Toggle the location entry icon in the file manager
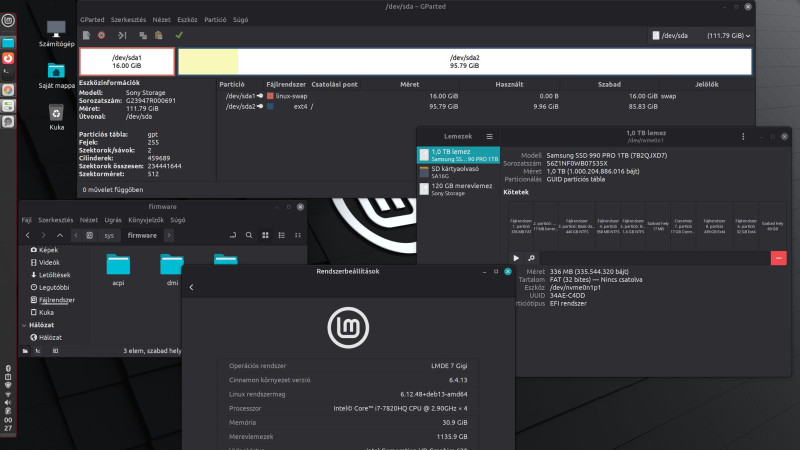800x450 pixels. tap(233, 235)
